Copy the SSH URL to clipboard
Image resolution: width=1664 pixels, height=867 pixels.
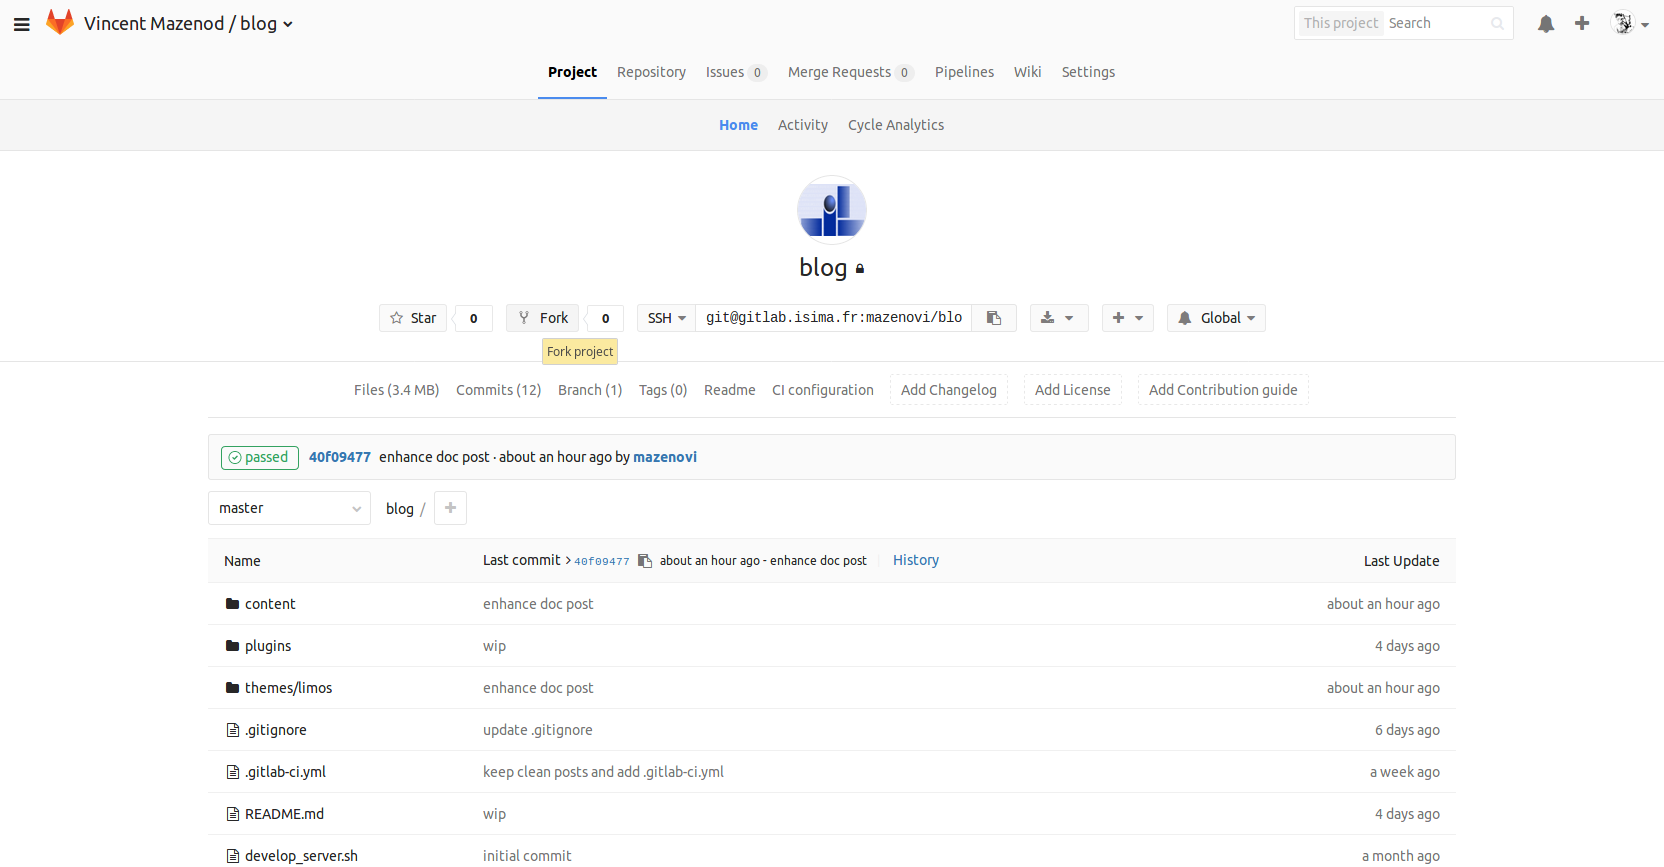tap(994, 318)
